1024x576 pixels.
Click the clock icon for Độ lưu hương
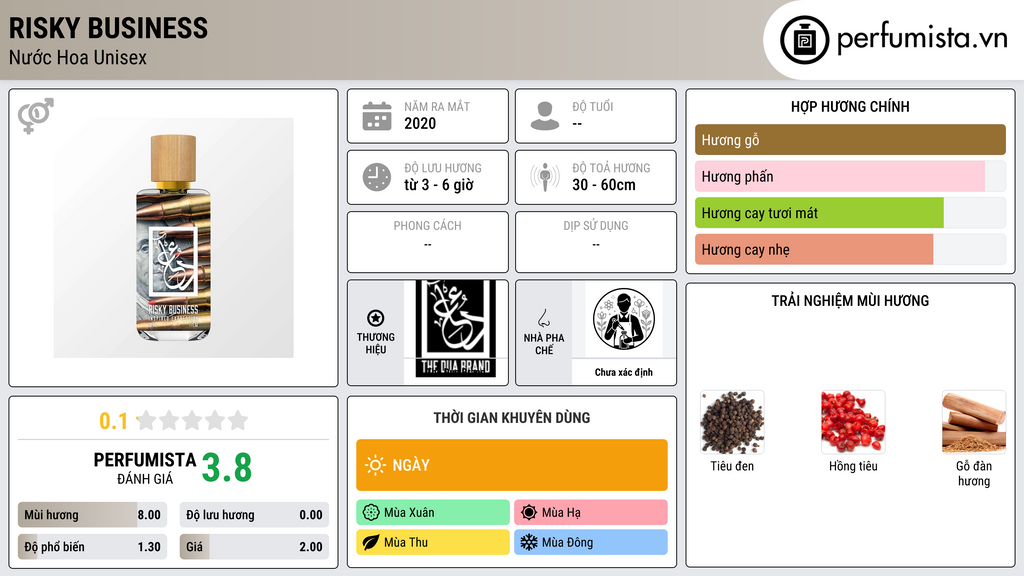click(377, 177)
